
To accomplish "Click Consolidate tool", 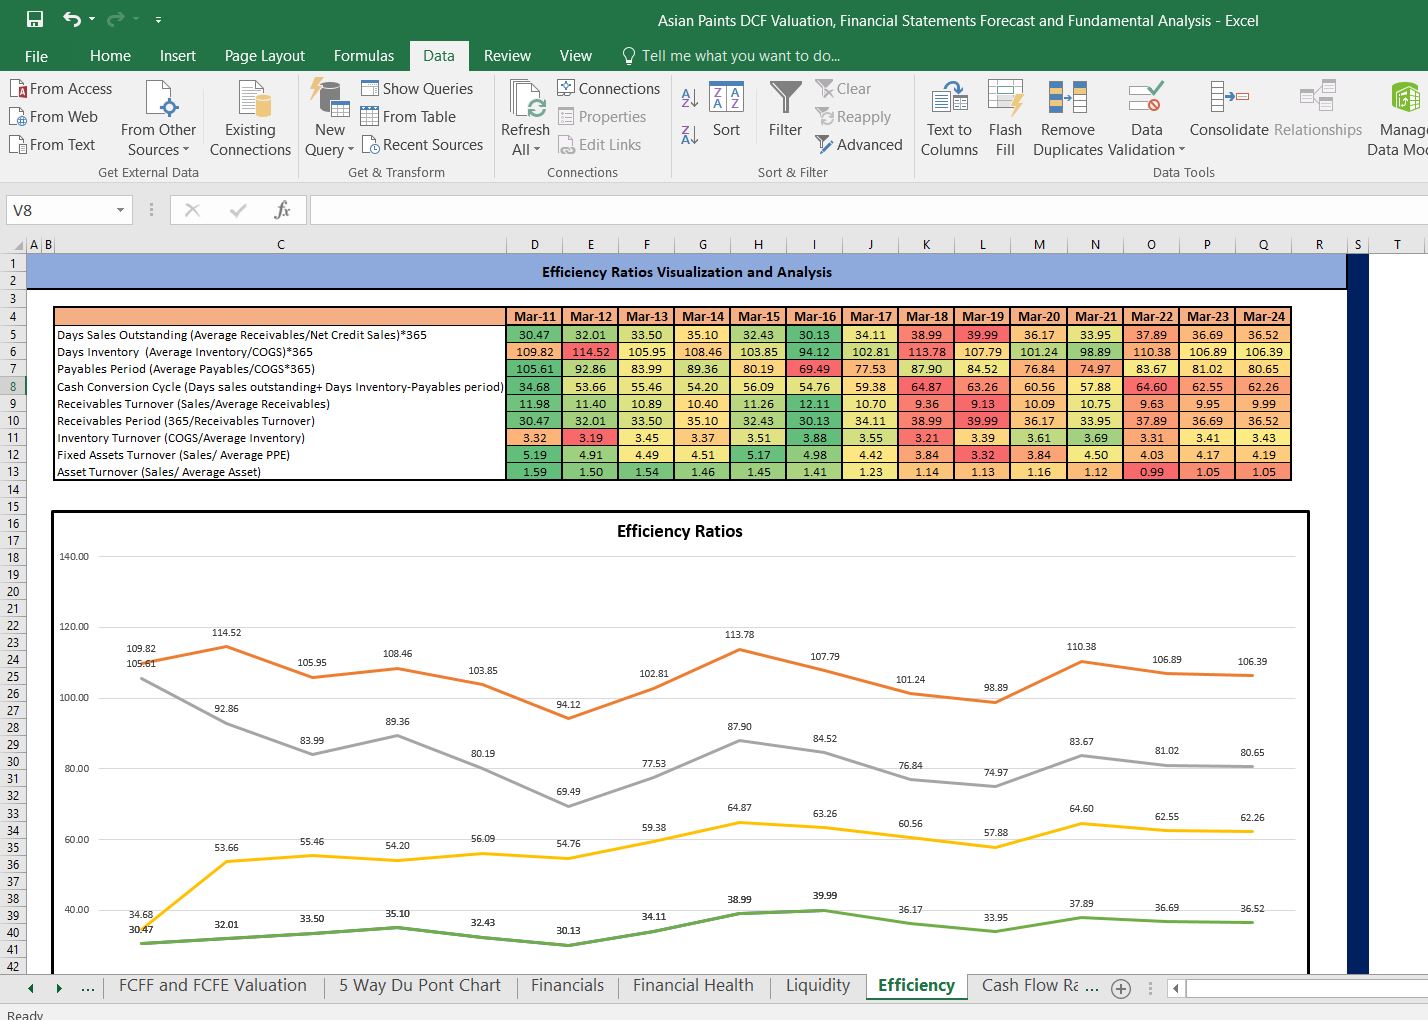I will coord(1229,110).
